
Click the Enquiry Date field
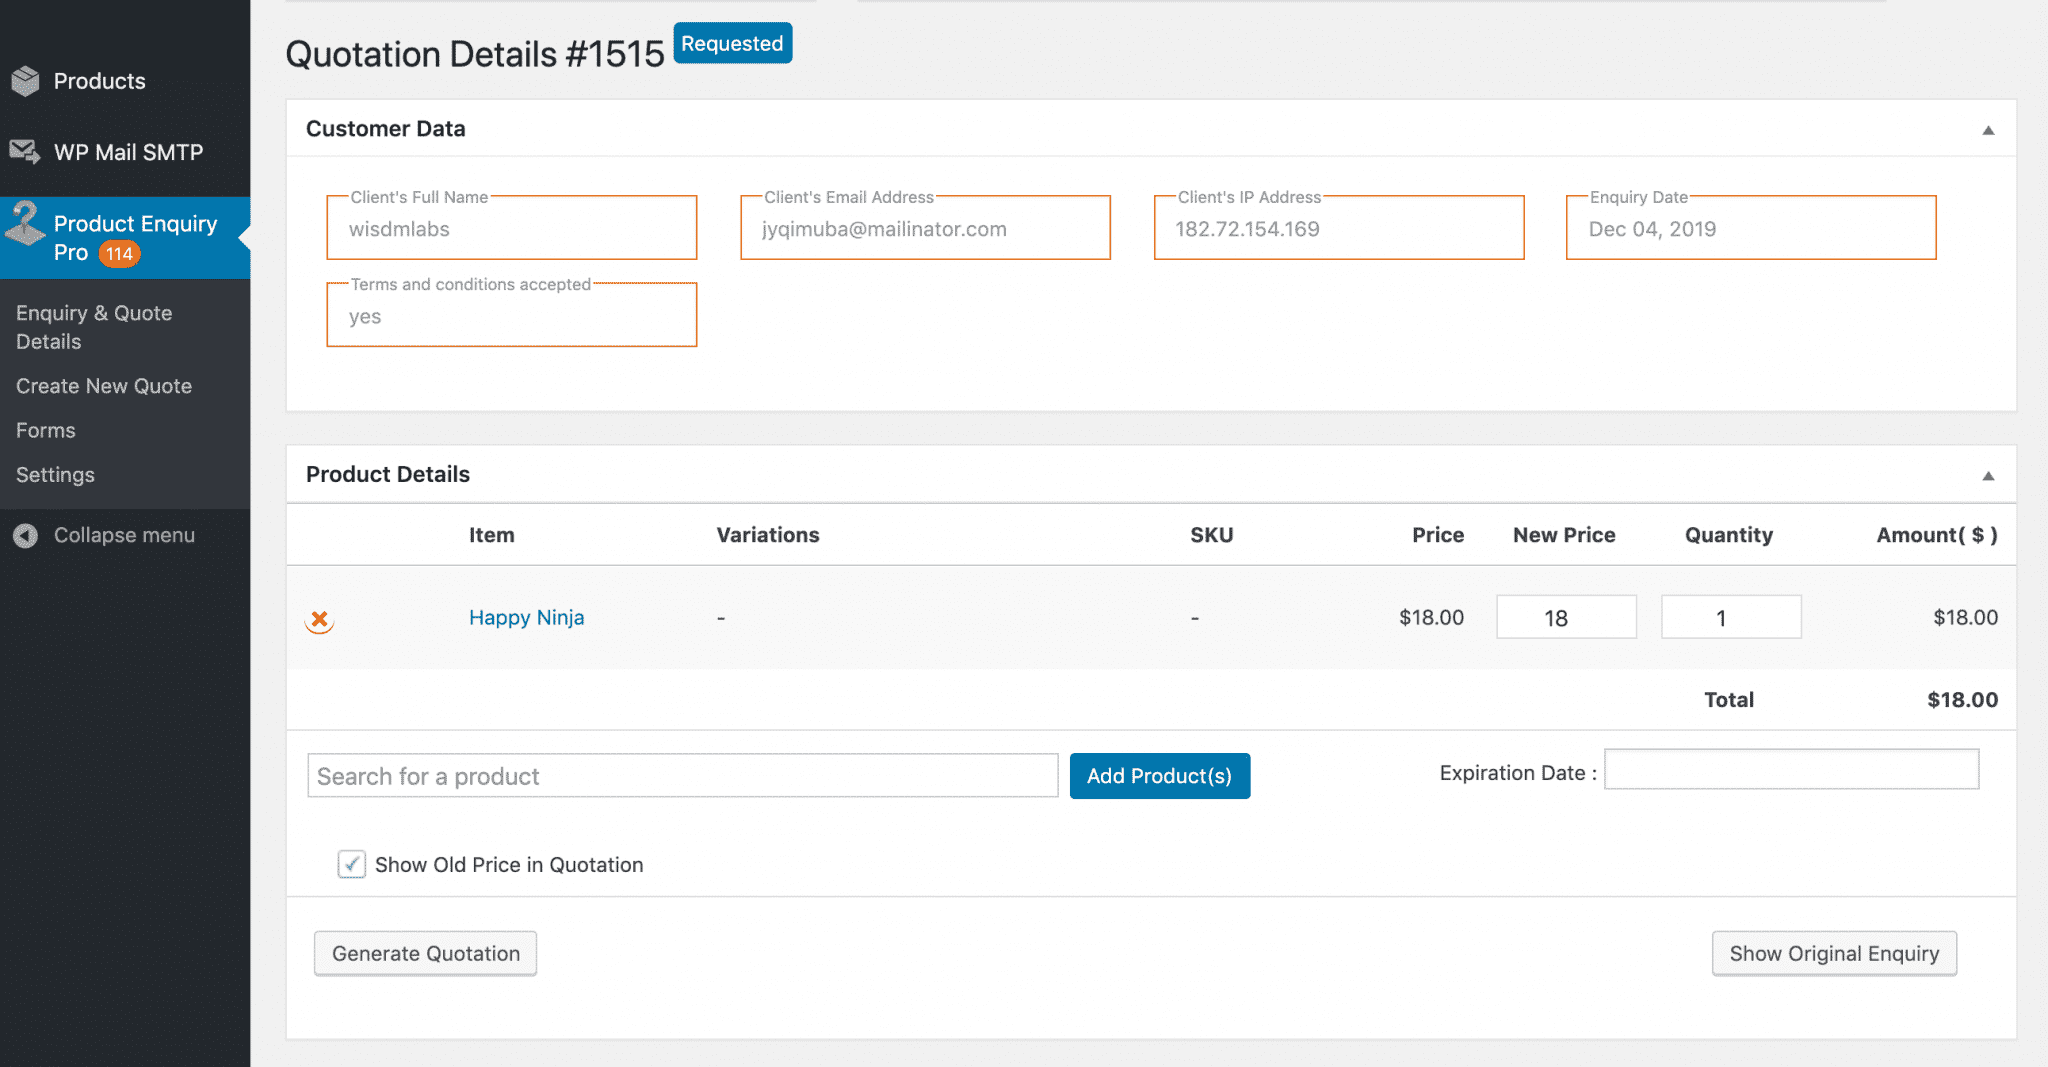pos(1751,228)
